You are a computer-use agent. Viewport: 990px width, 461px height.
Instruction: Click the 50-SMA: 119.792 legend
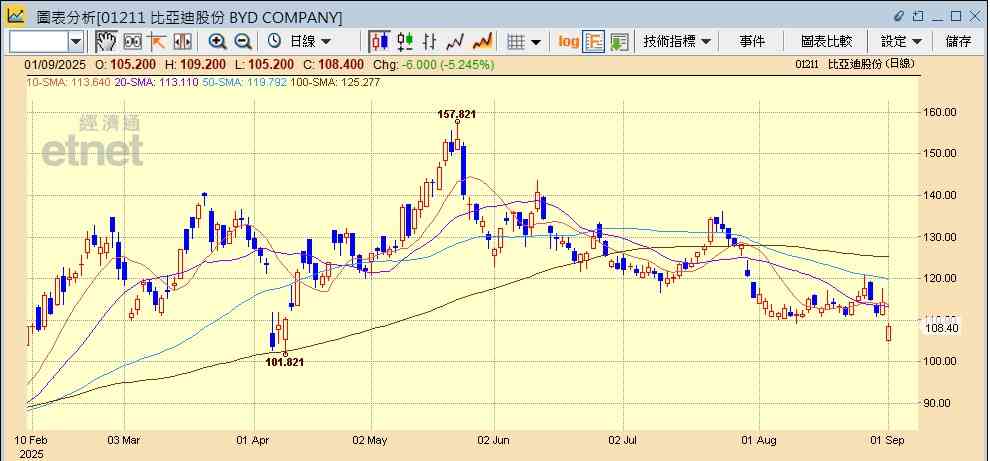245,81
